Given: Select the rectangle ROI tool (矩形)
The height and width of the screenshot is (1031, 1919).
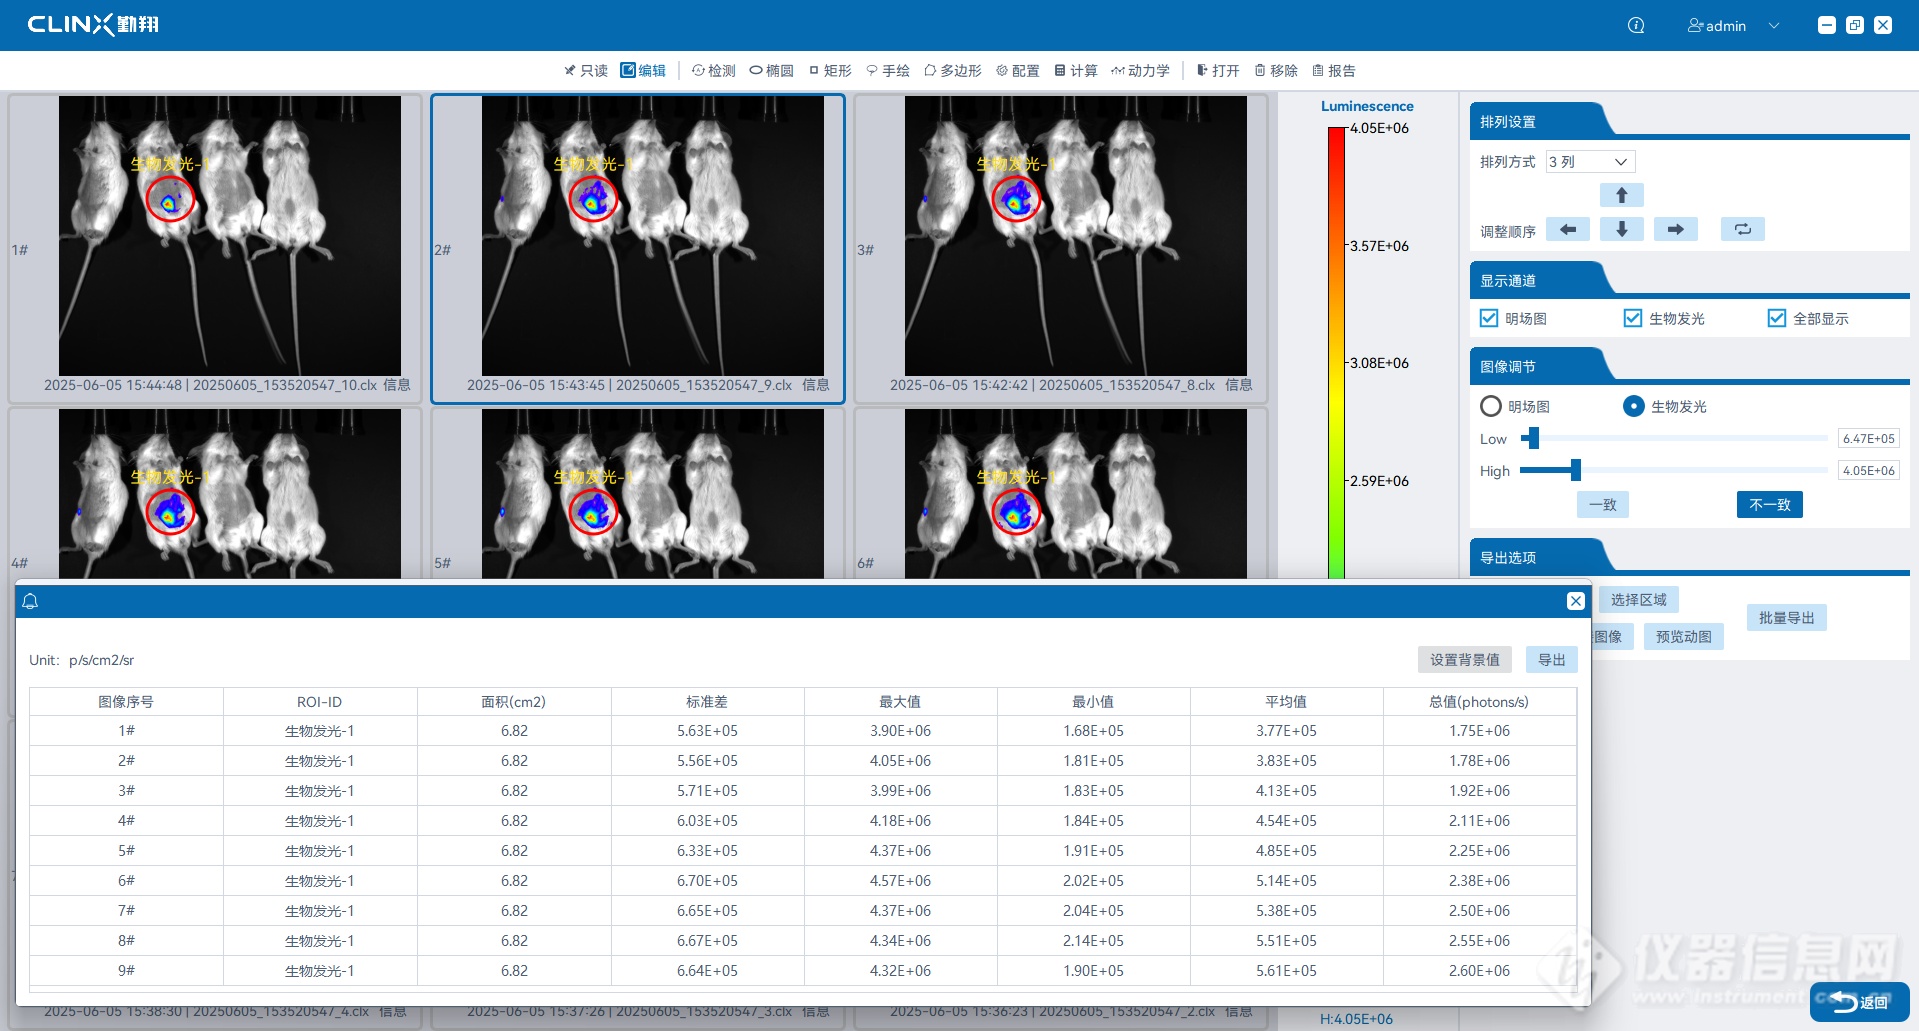Looking at the screenshot, I should point(830,71).
